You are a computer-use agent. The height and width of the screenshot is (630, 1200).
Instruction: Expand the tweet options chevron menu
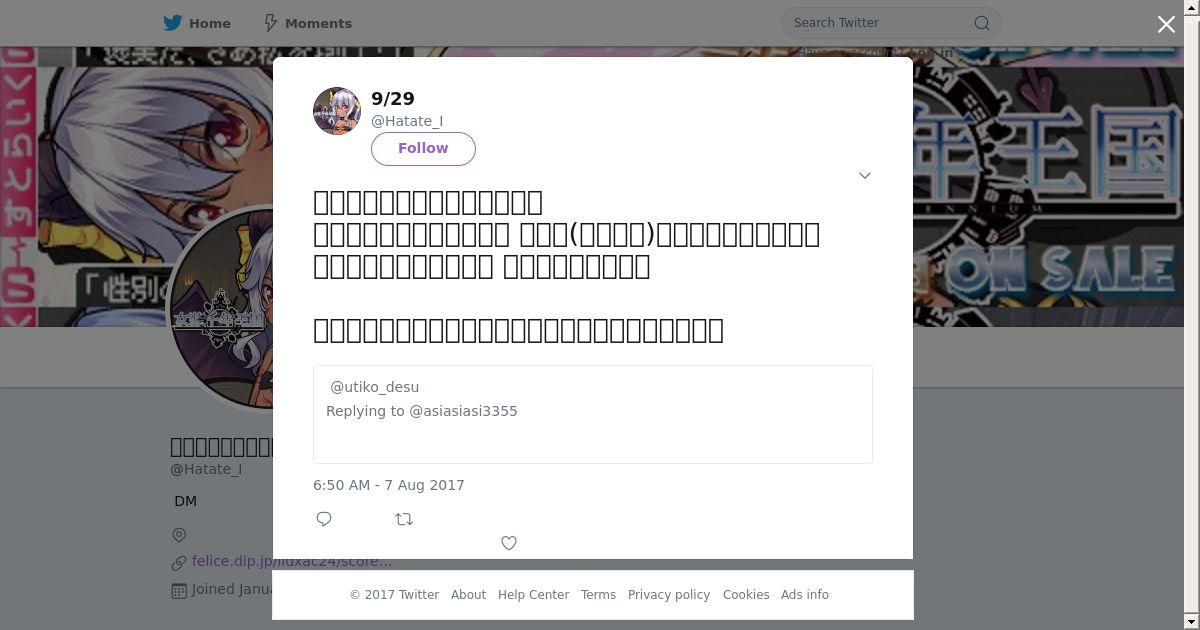click(865, 175)
